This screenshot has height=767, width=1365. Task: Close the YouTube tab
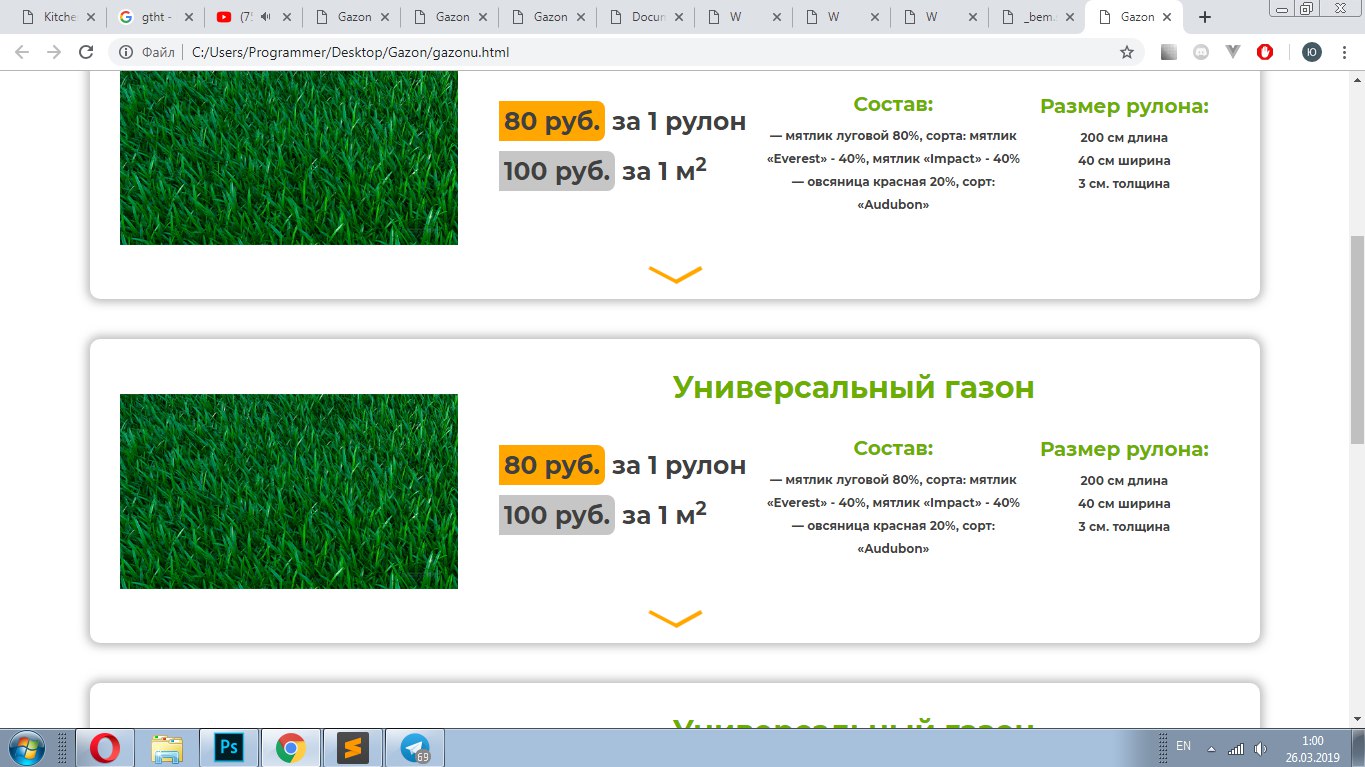(287, 17)
